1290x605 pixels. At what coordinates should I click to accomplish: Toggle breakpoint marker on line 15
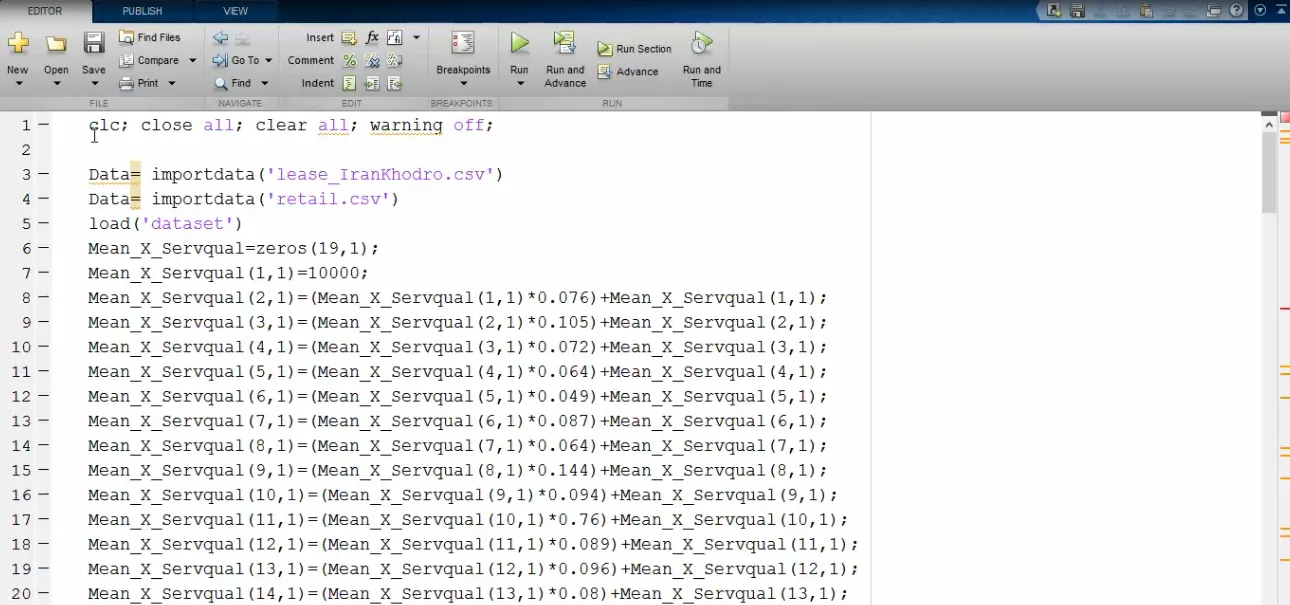(x=43, y=470)
